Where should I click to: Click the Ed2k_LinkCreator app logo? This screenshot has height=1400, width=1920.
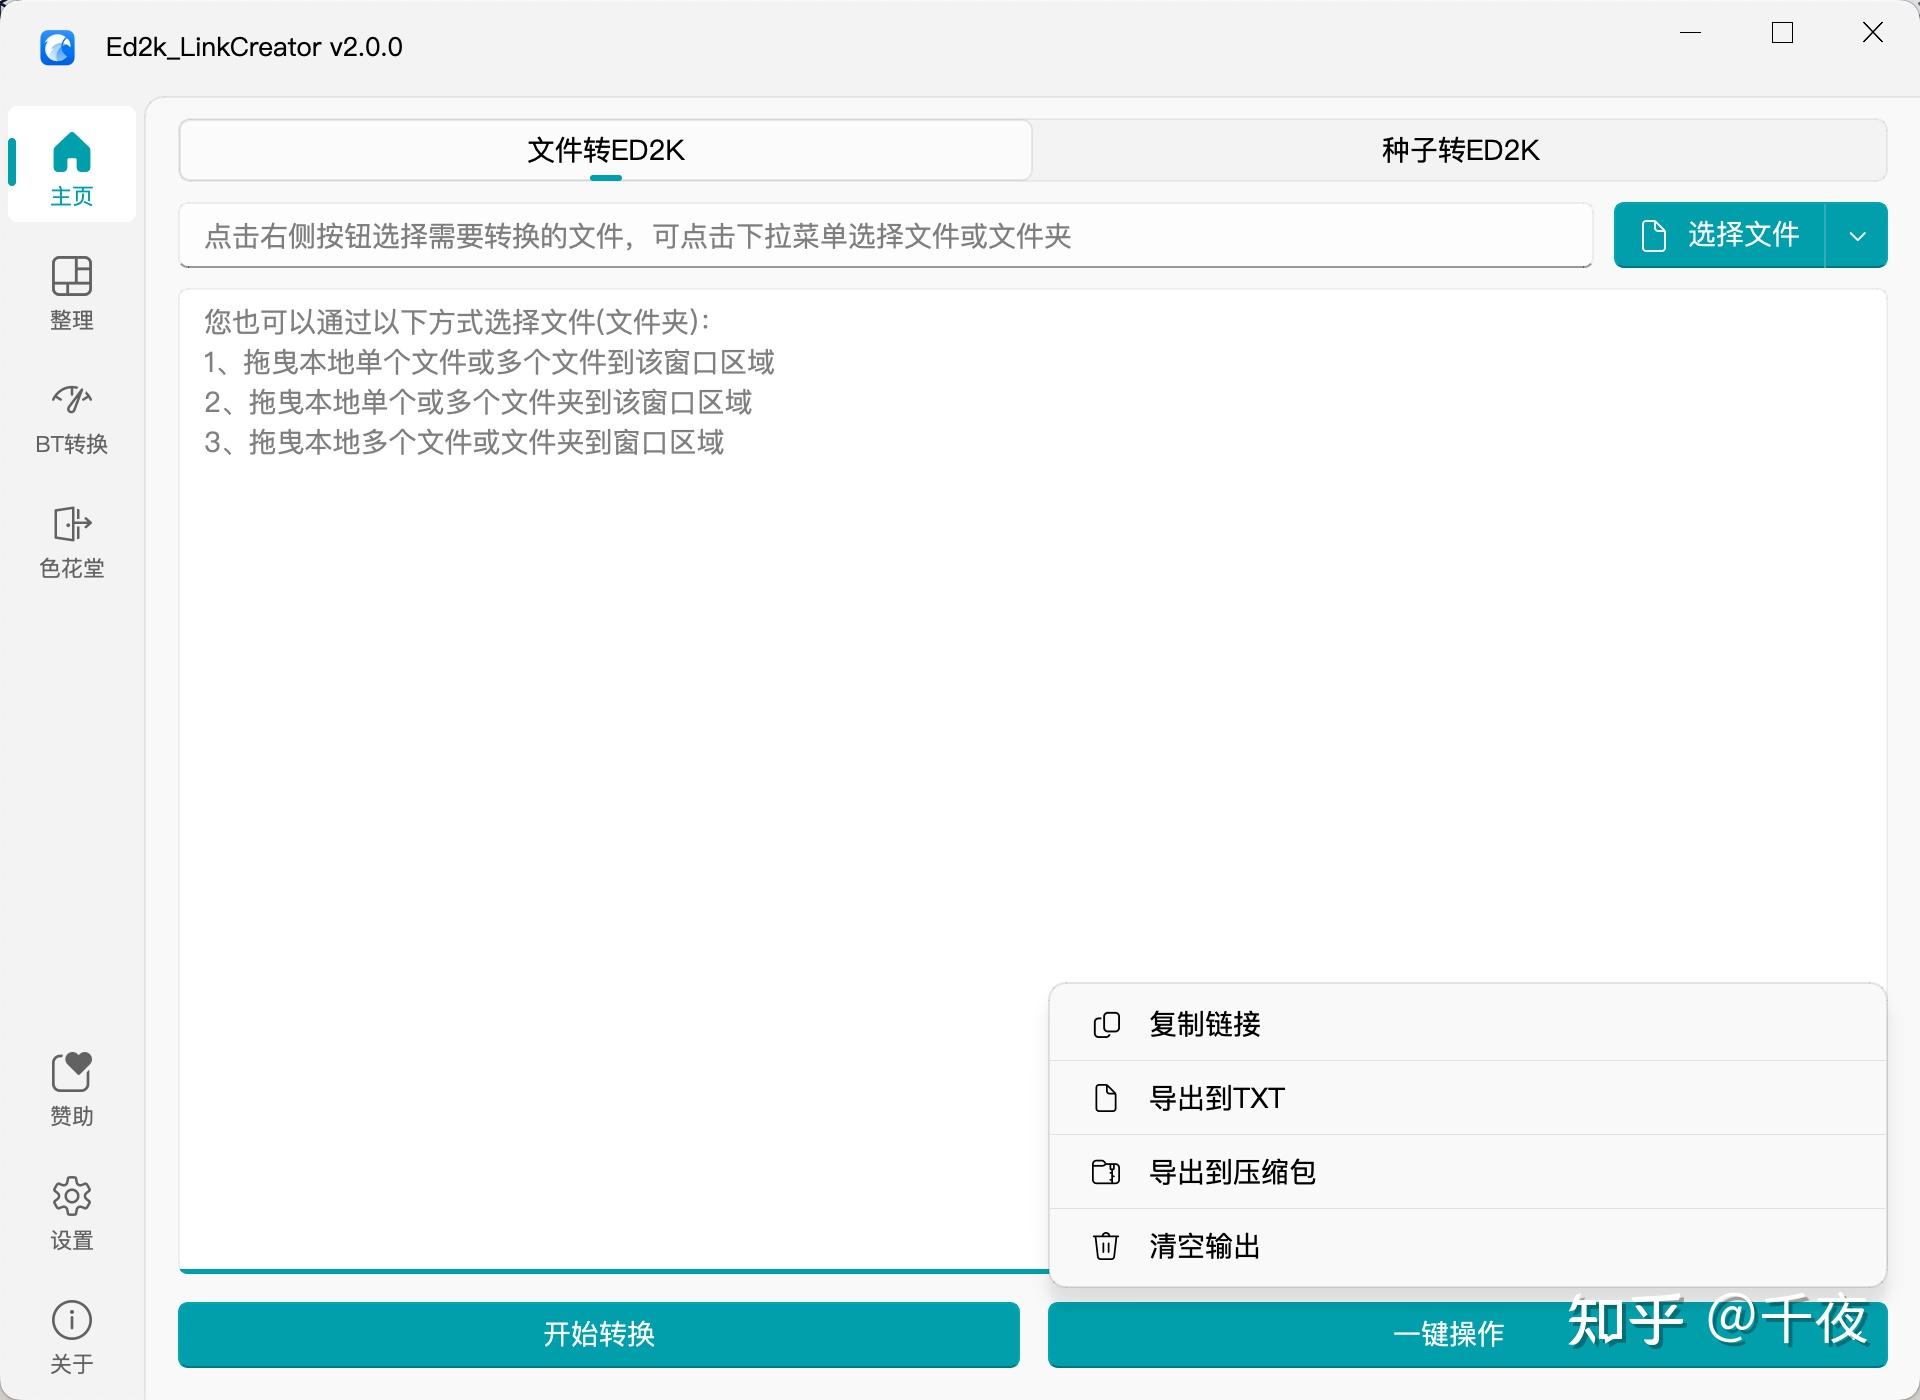coord(57,47)
